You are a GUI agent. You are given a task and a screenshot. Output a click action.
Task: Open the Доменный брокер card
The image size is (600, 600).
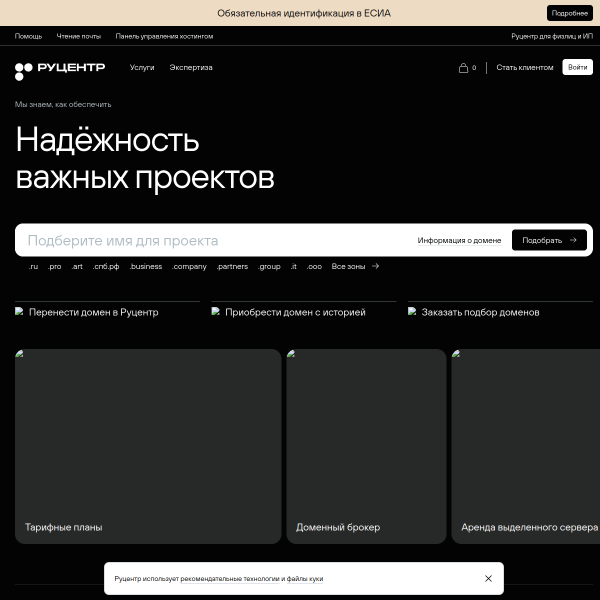click(x=366, y=446)
